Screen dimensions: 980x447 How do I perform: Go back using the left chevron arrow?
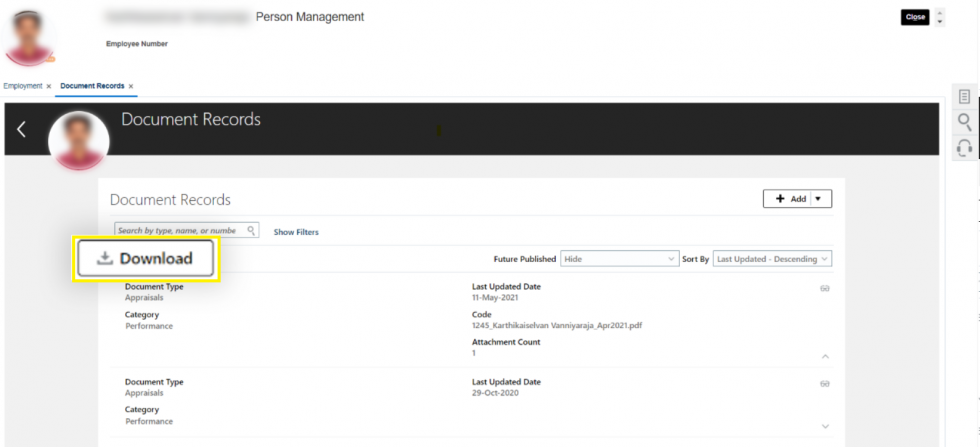pyautogui.click(x=22, y=129)
